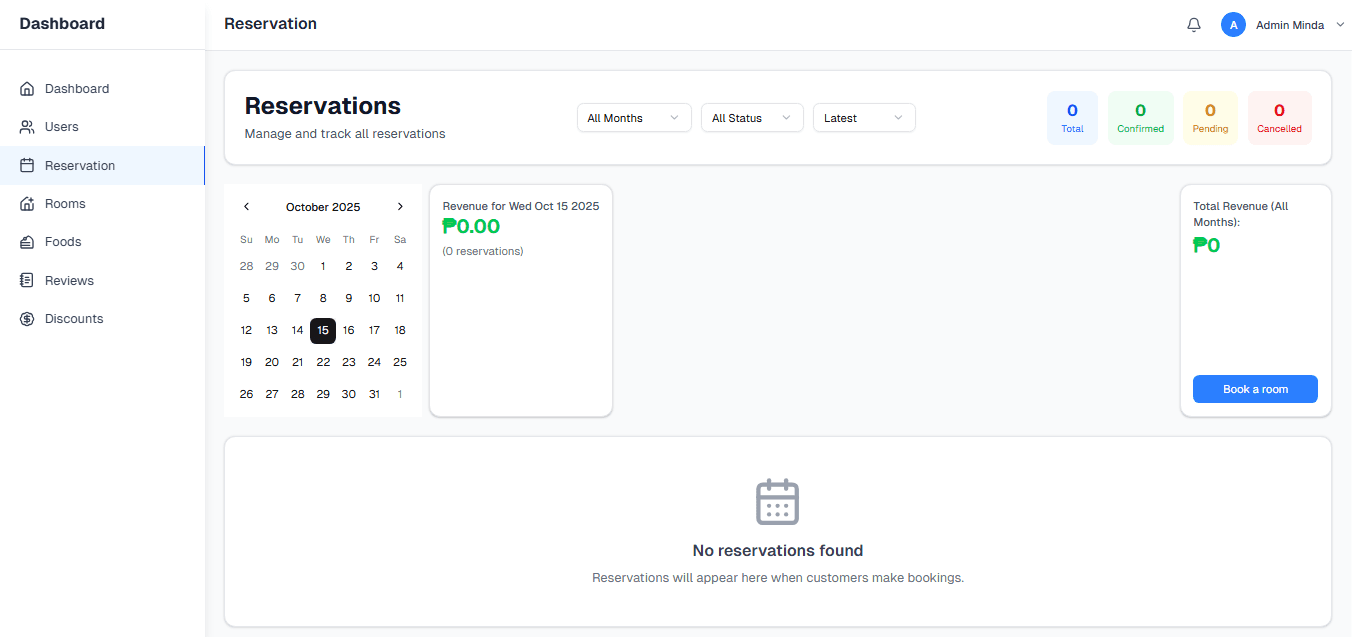Screen dimensions: 1352x637
Task: Expand the Admin Minda account menu
Action: click(x=1340, y=25)
